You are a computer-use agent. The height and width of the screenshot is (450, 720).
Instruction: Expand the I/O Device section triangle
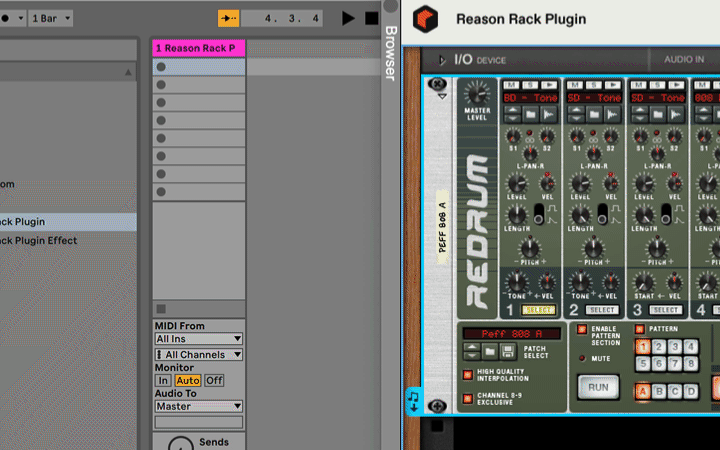click(x=442, y=60)
